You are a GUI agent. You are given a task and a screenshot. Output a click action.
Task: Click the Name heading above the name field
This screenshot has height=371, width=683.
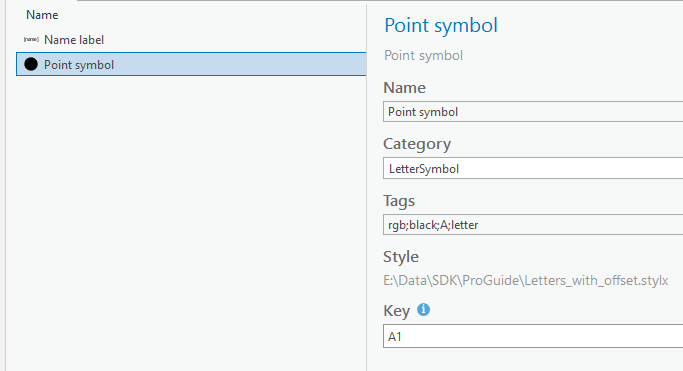(x=404, y=88)
